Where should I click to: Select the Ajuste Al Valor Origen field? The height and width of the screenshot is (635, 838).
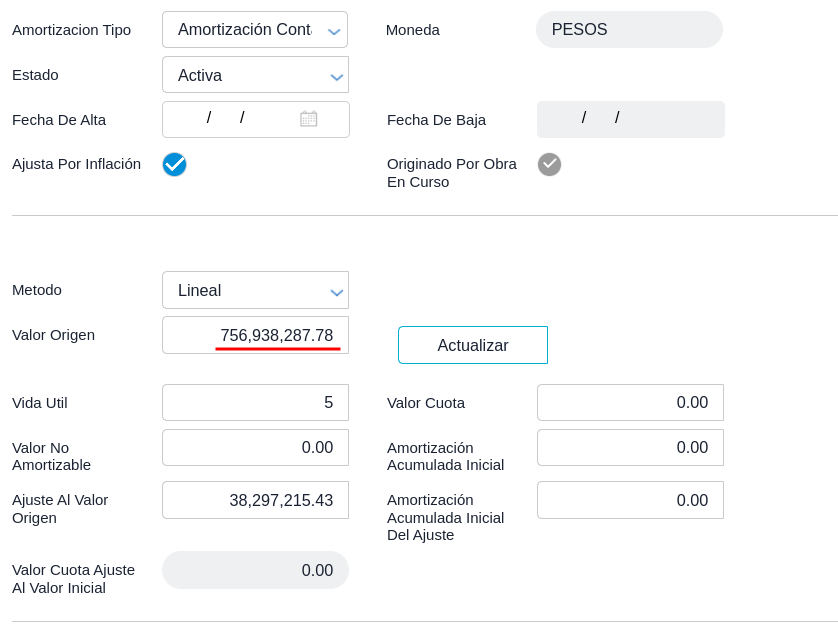pyautogui.click(x=255, y=500)
